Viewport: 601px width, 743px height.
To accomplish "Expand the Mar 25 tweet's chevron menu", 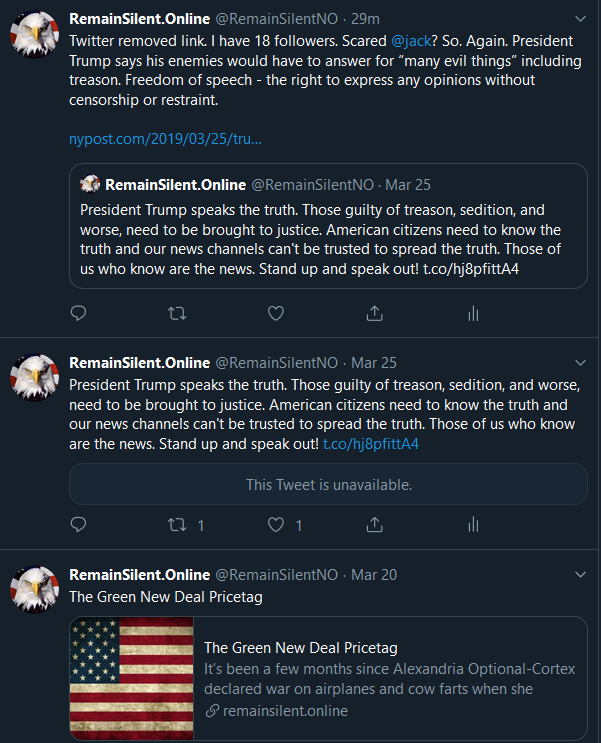I will [x=582, y=362].
